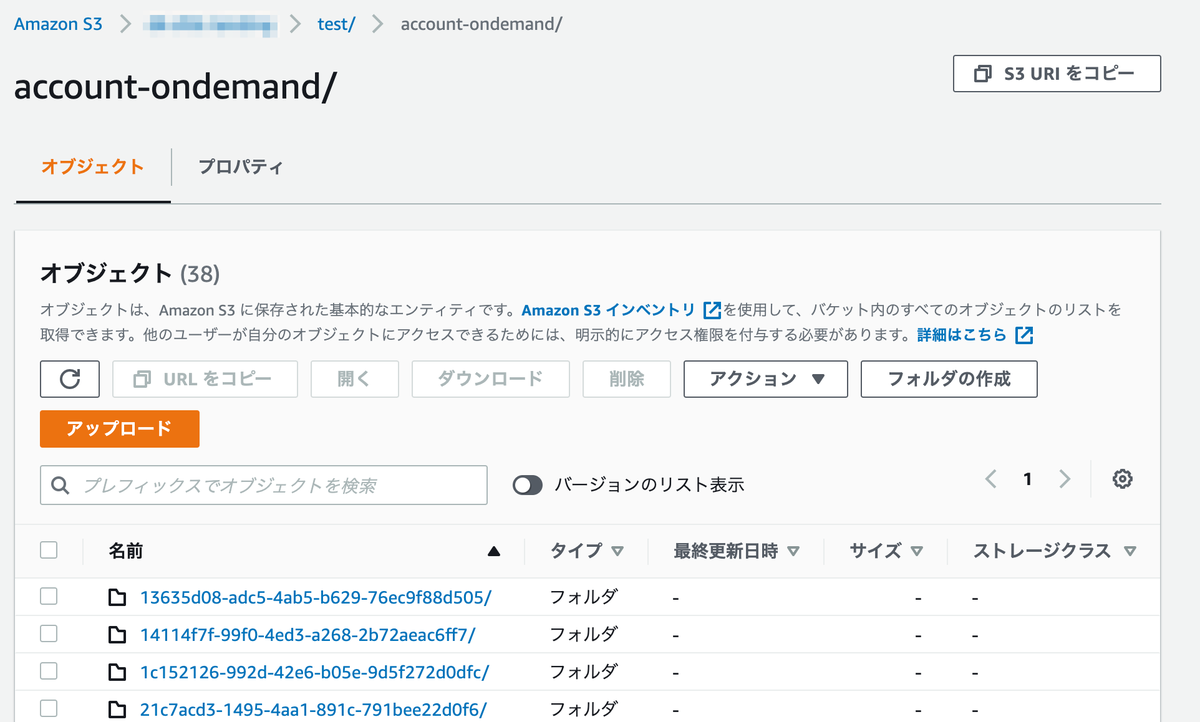
Task: Click the folder icon for 1c152126-992d row
Action: coord(118,672)
